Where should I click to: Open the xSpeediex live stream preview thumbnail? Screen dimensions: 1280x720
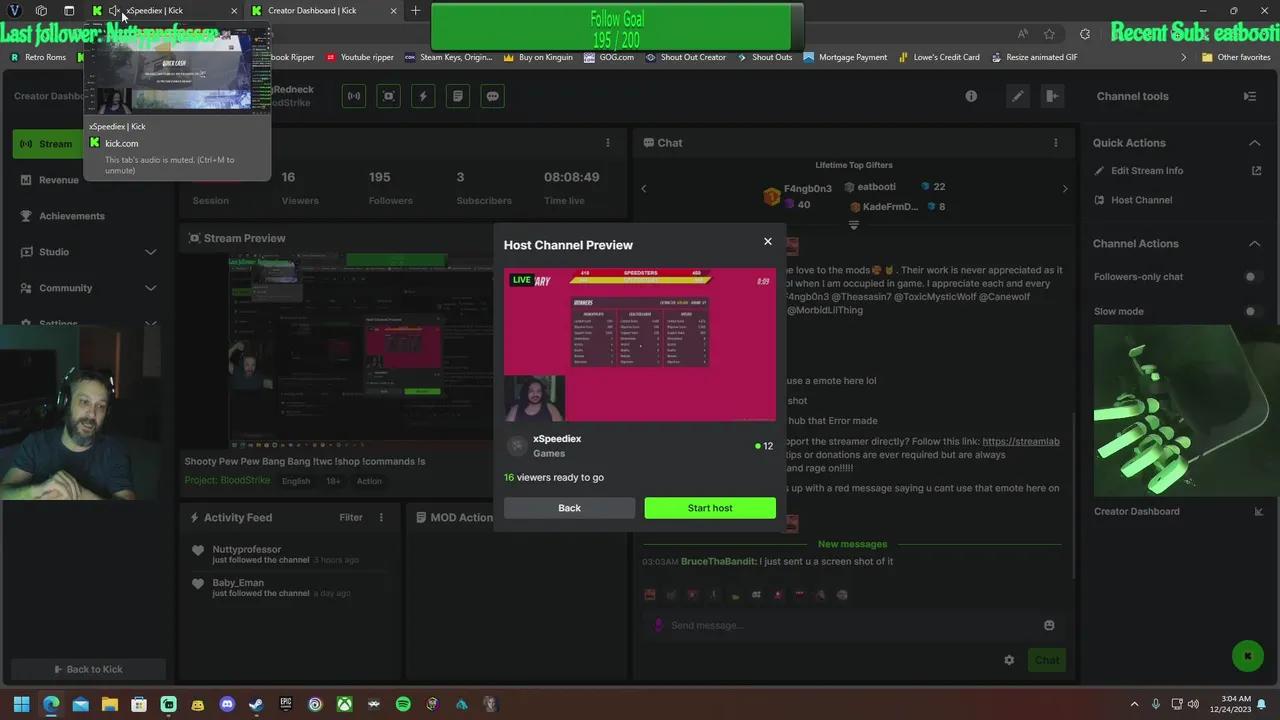(x=640, y=345)
